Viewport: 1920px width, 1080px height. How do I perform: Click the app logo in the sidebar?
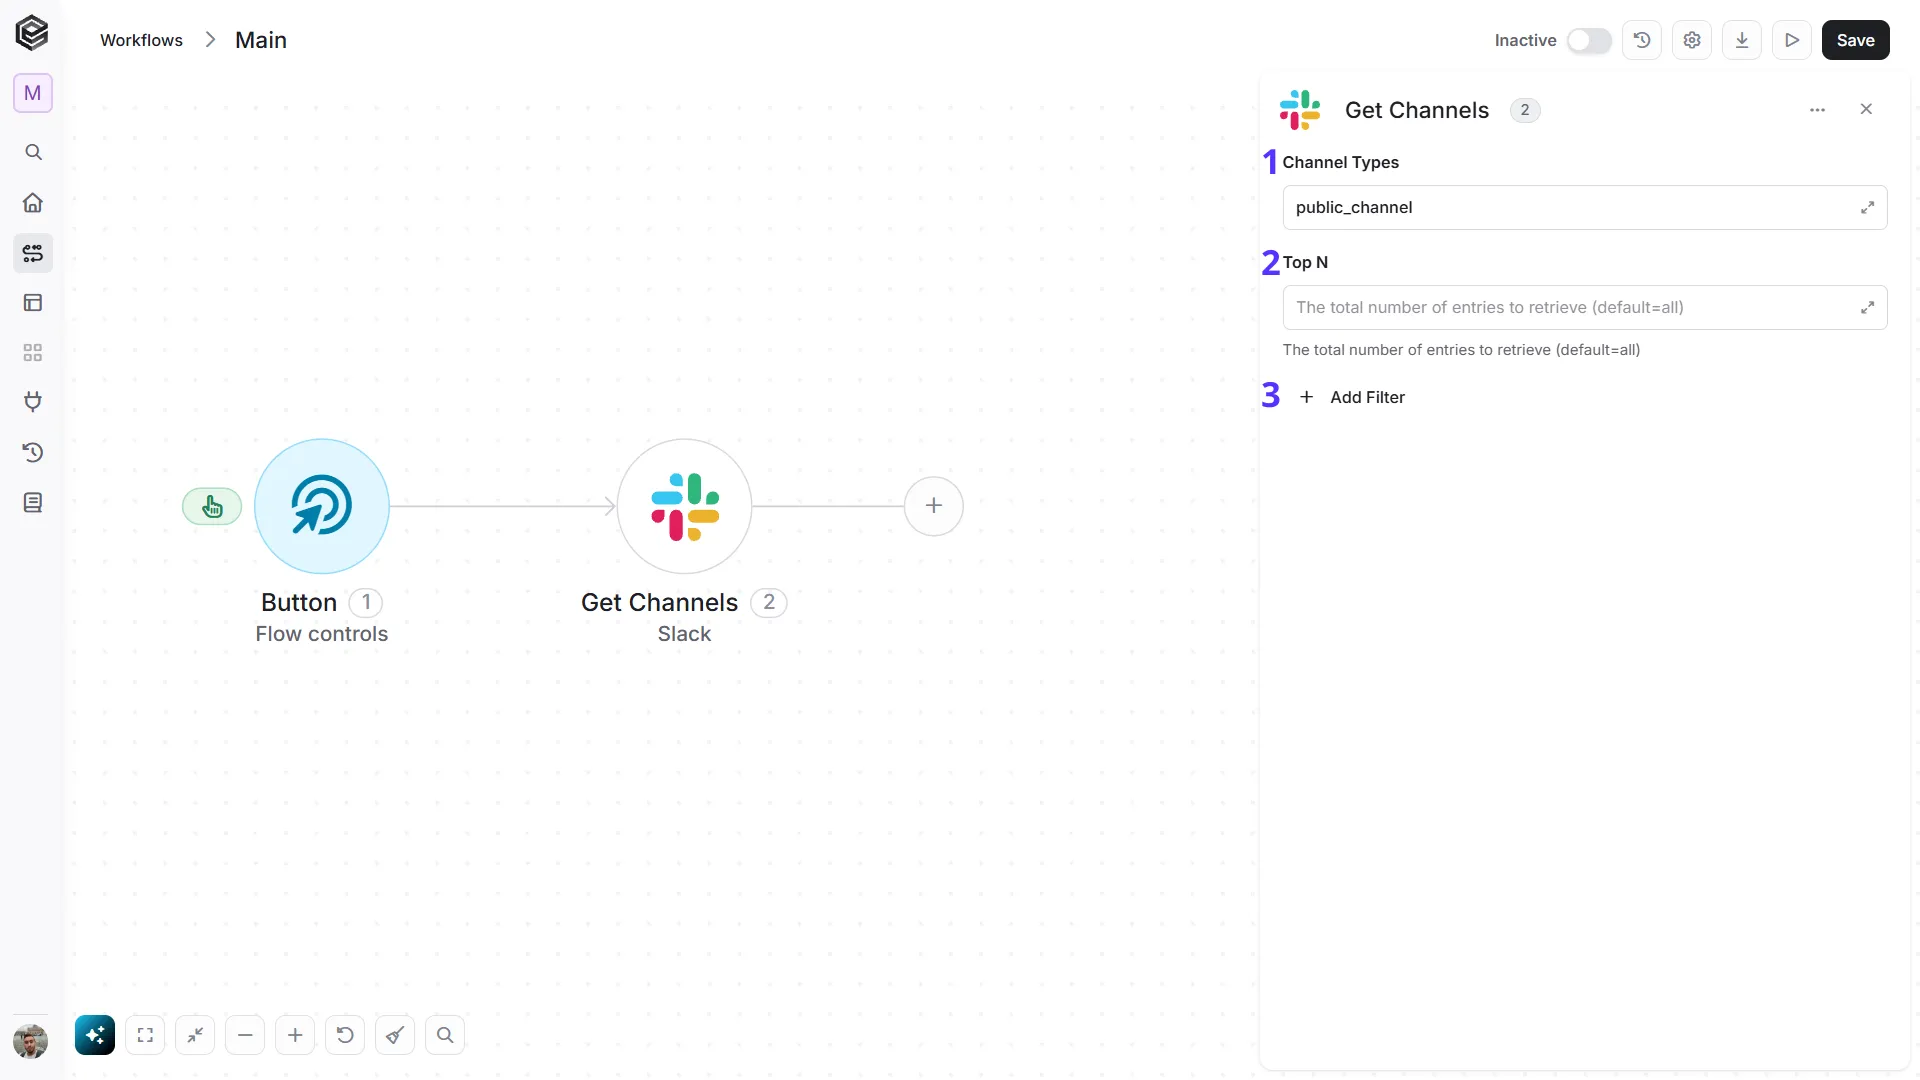pos(32,33)
